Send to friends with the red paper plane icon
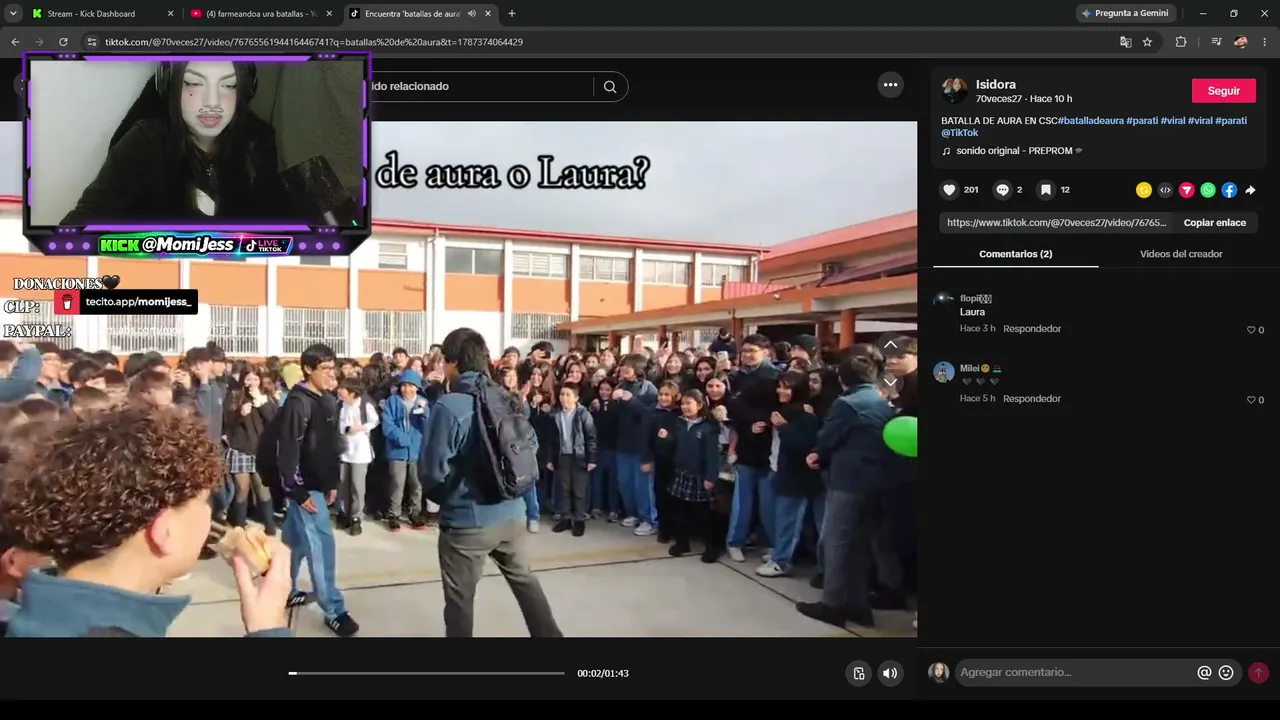Viewport: 1280px width, 720px height. click(1187, 190)
